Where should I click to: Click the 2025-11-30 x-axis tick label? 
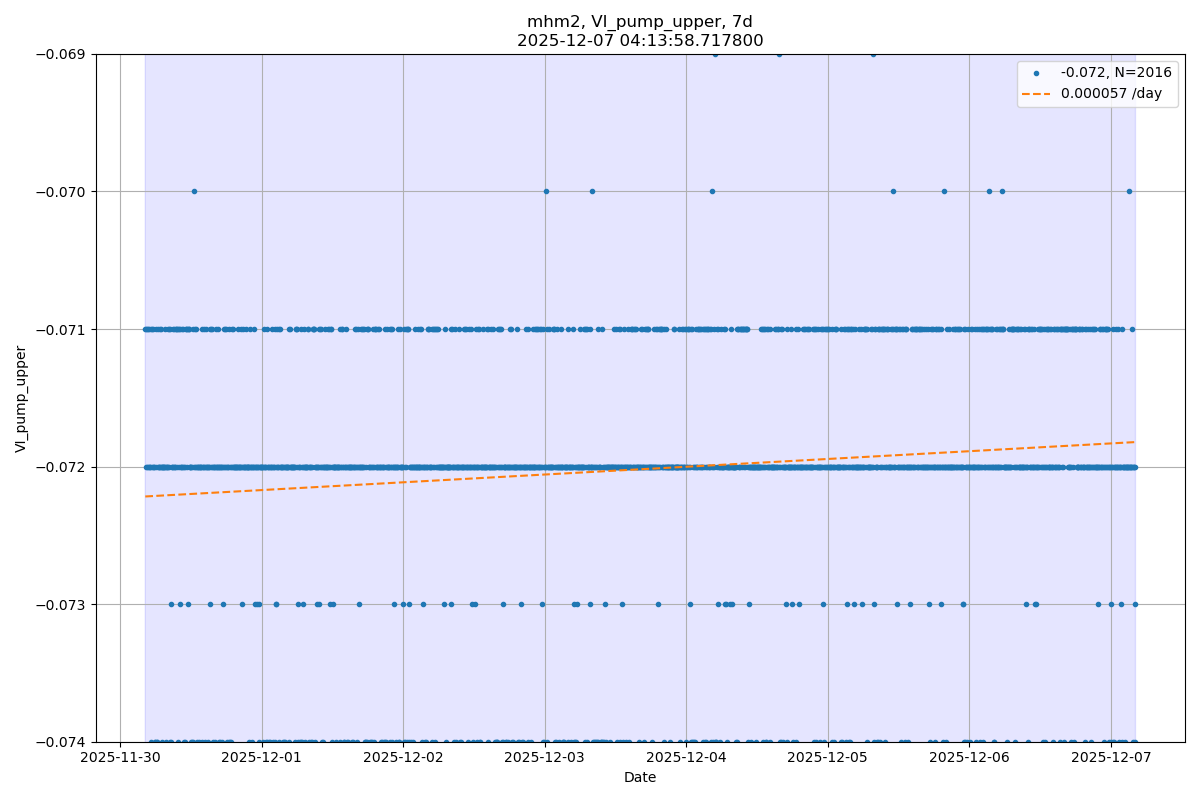pyautogui.click(x=120, y=758)
